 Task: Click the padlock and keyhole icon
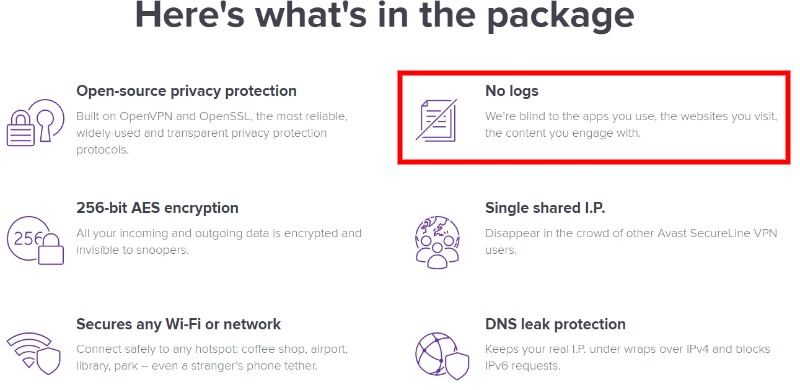(36, 123)
